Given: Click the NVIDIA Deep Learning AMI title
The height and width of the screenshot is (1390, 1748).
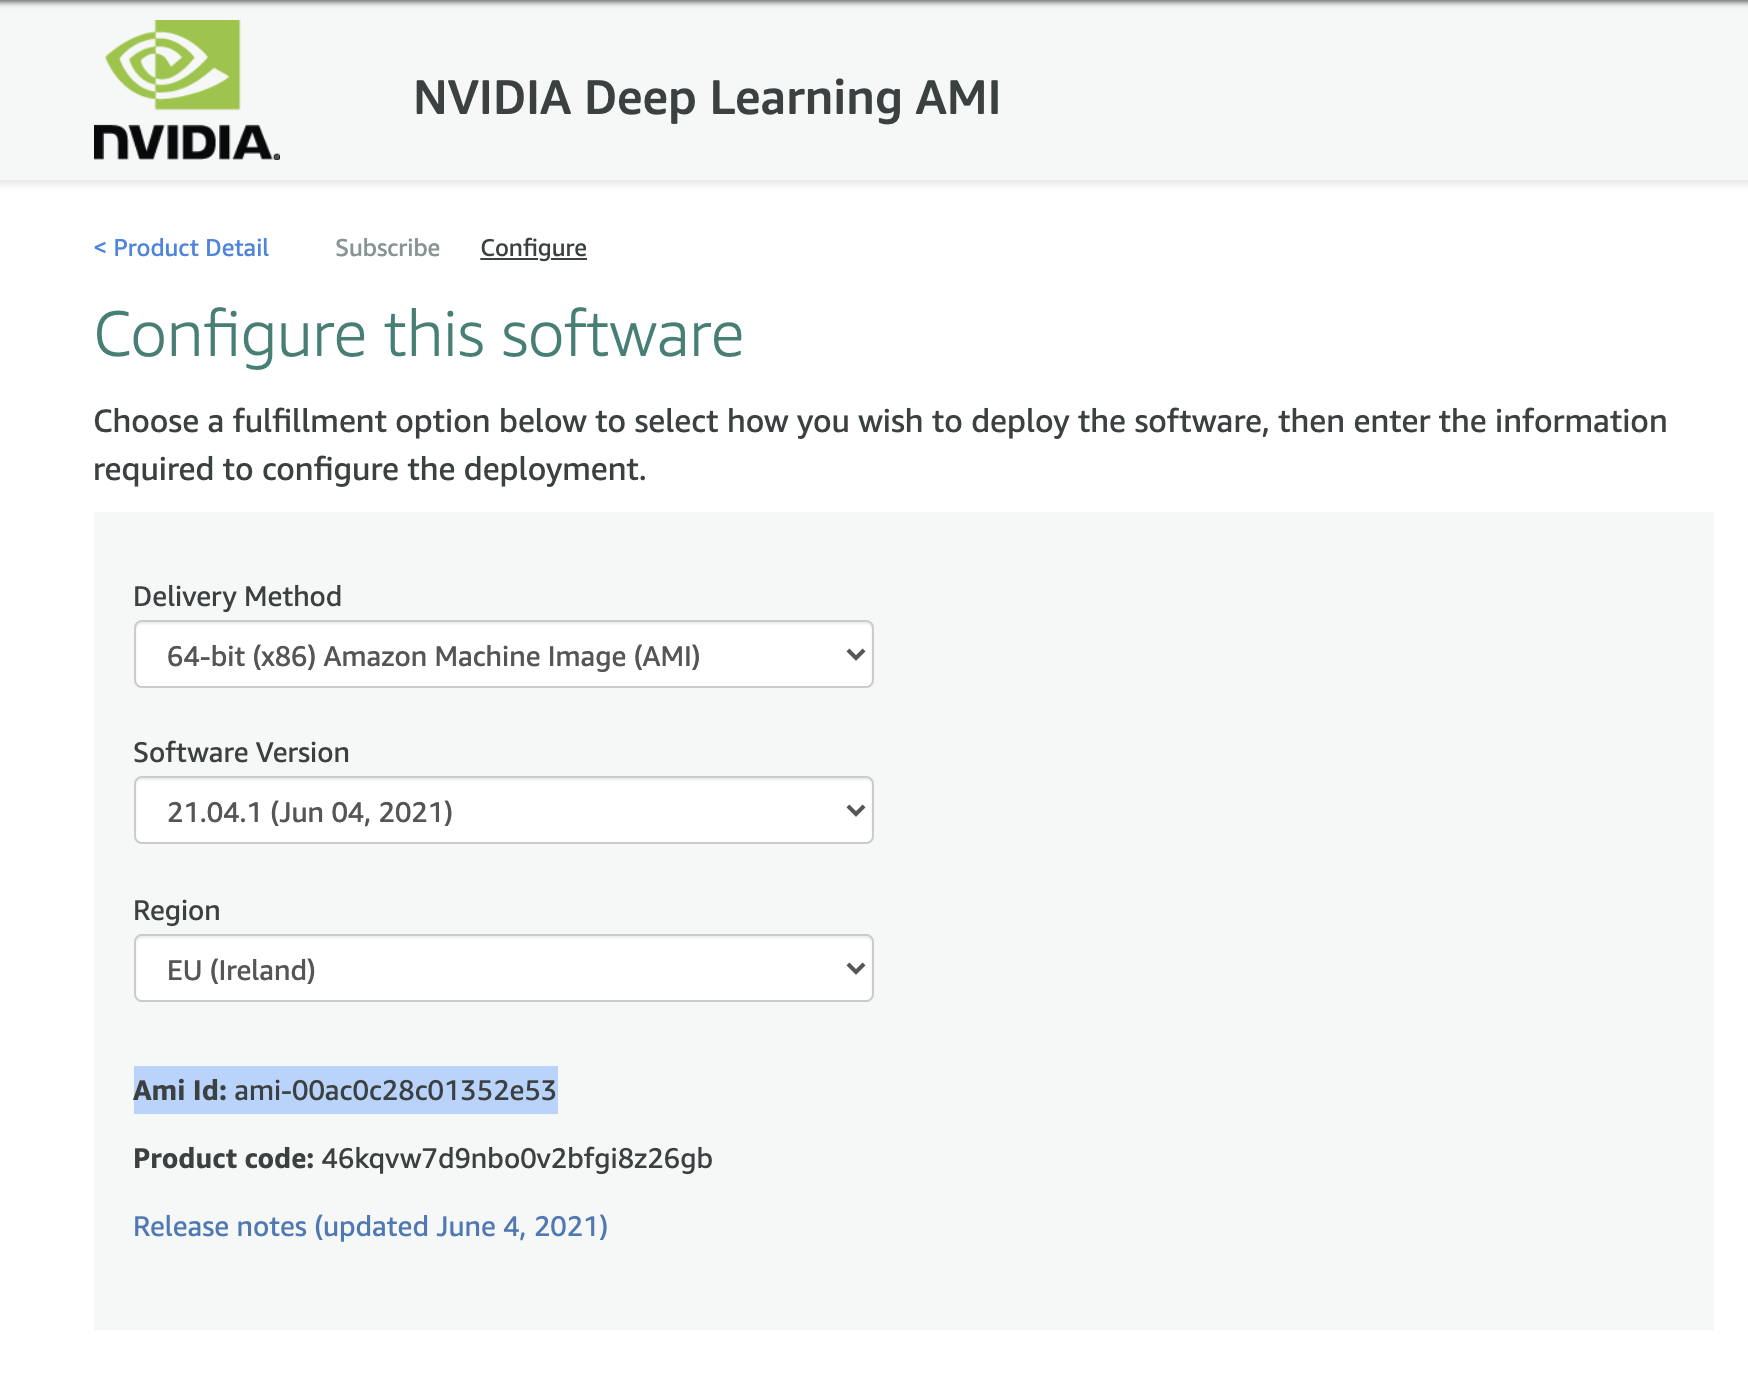Looking at the screenshot, I should [x=706, y=98].
